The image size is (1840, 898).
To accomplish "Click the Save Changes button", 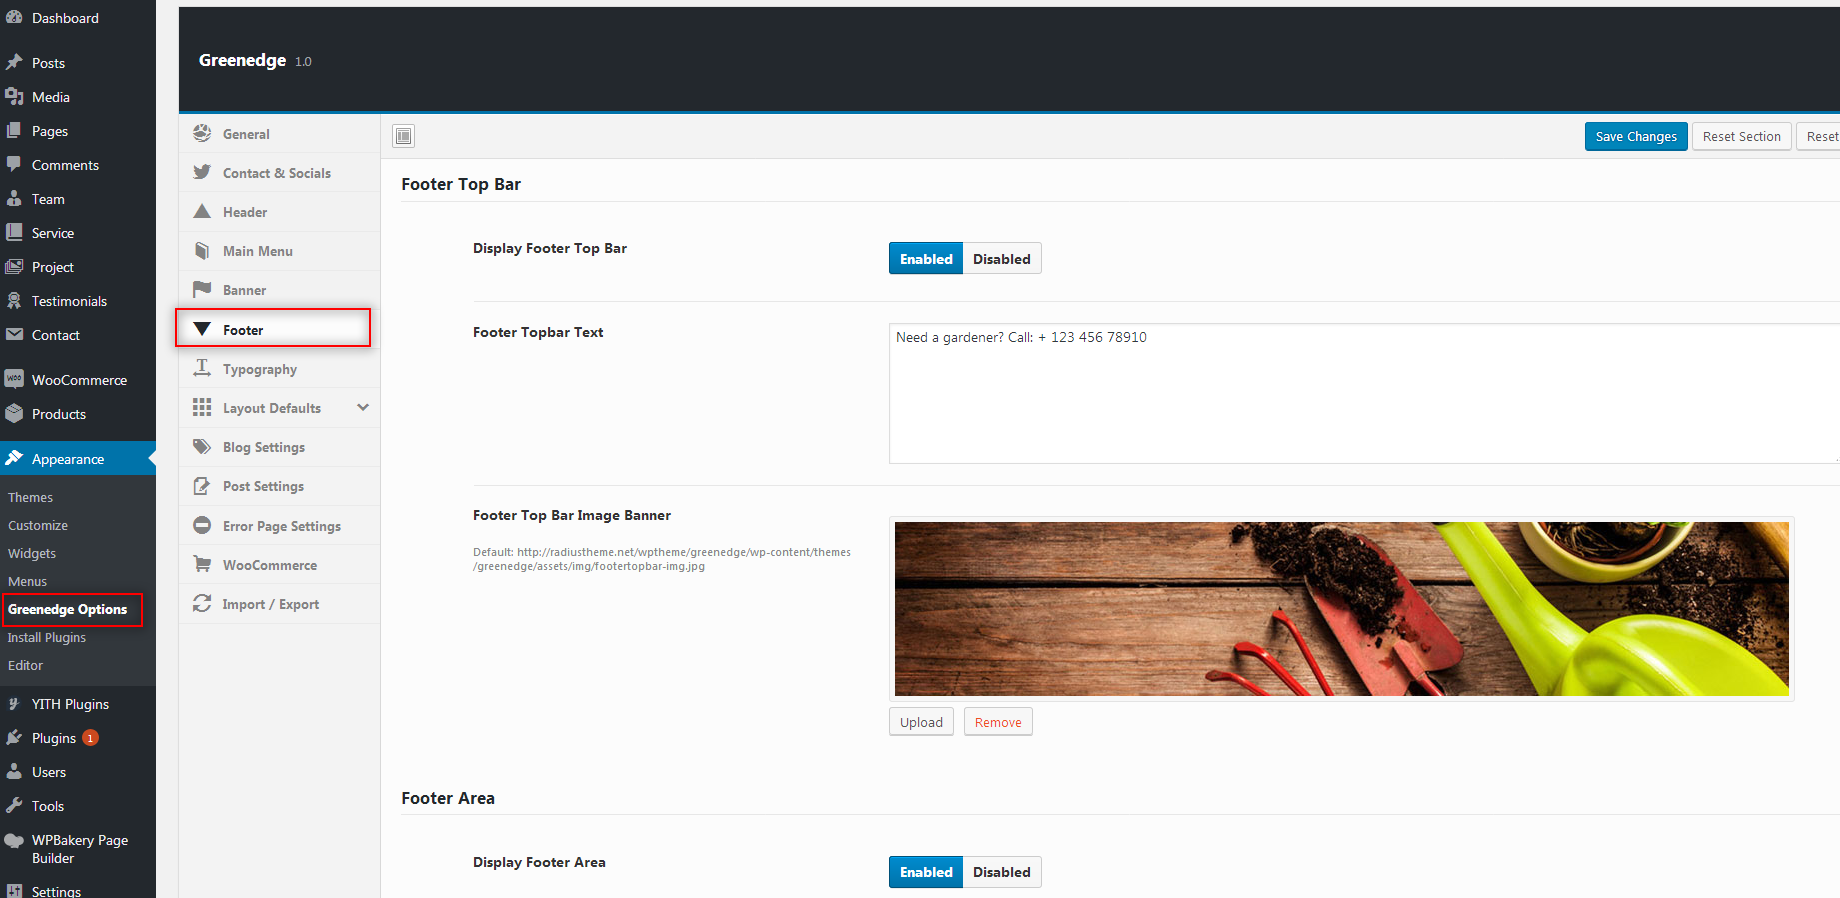I will (x=1636, y=136).
